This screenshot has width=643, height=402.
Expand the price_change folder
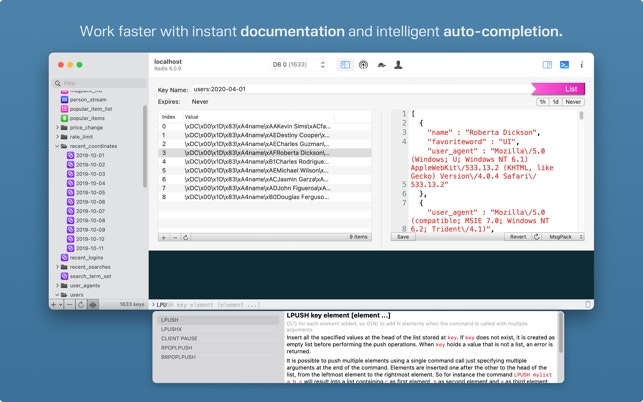(57, 128)
